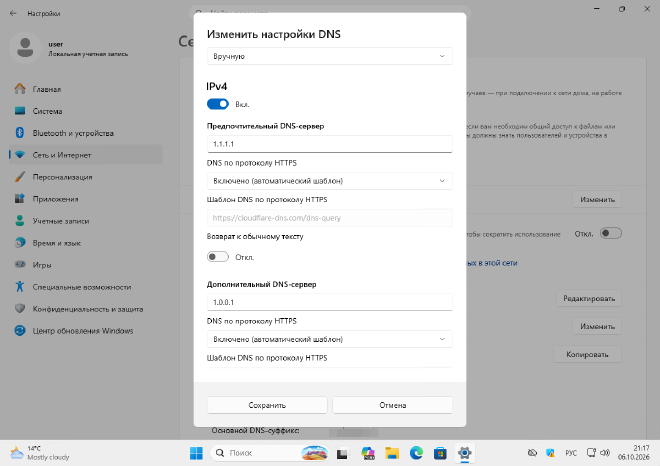
Task: Edit alternate DNS server field 1.0.0.1
Action: tap(330, 302)
